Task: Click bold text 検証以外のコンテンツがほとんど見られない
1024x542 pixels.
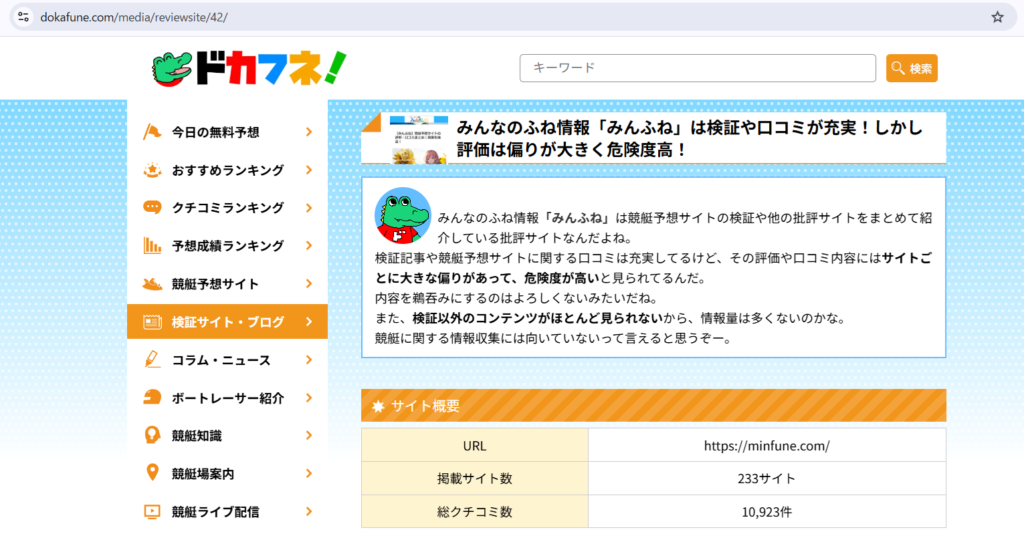Action: (x=537, y=319)
